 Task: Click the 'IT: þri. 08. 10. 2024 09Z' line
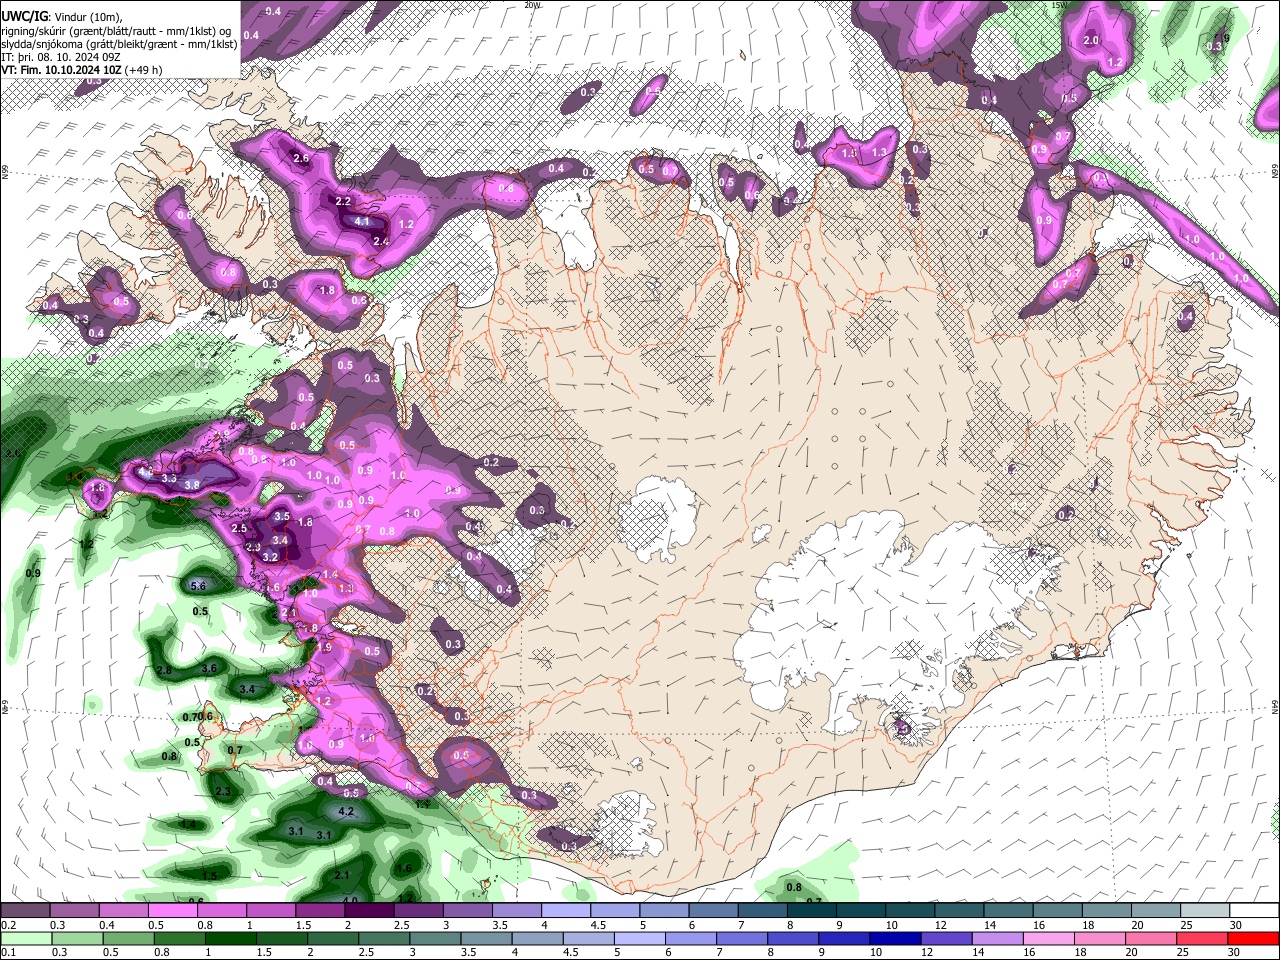61,58
